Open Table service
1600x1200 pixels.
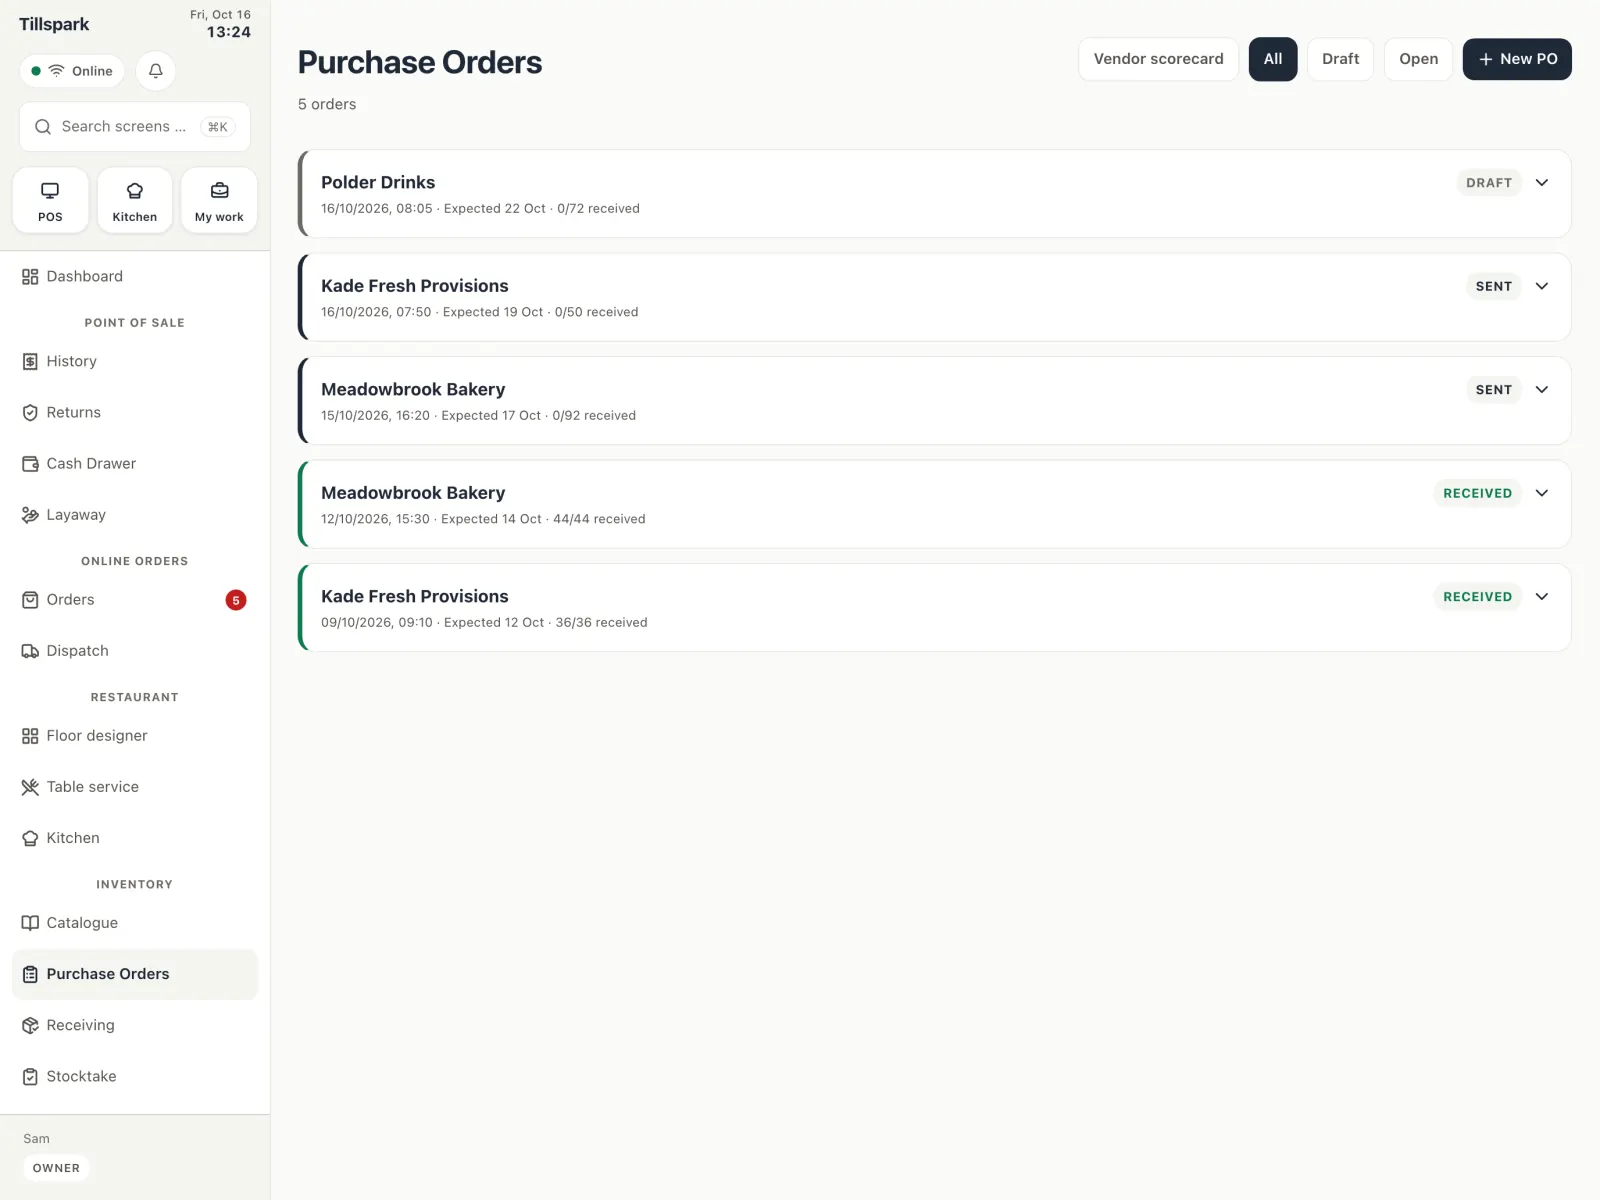(135, 787)
